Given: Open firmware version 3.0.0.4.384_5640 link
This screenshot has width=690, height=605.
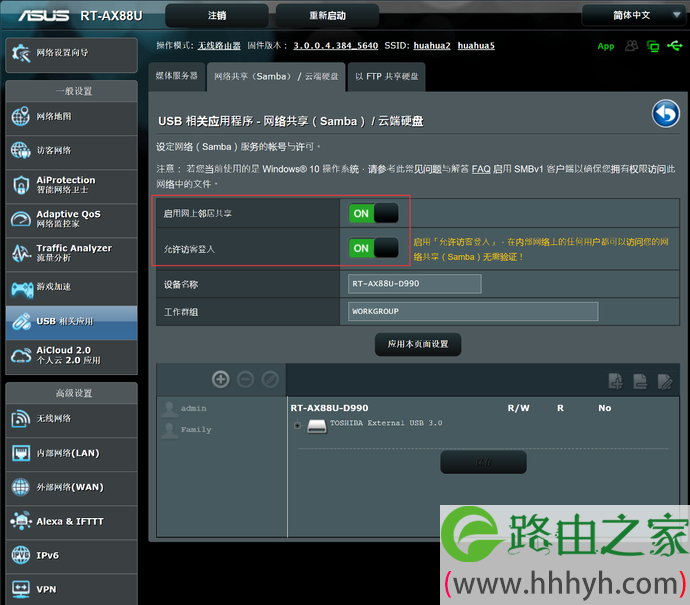Looking at the screenshot, I should pyautogui.click(x=336, y=46).
